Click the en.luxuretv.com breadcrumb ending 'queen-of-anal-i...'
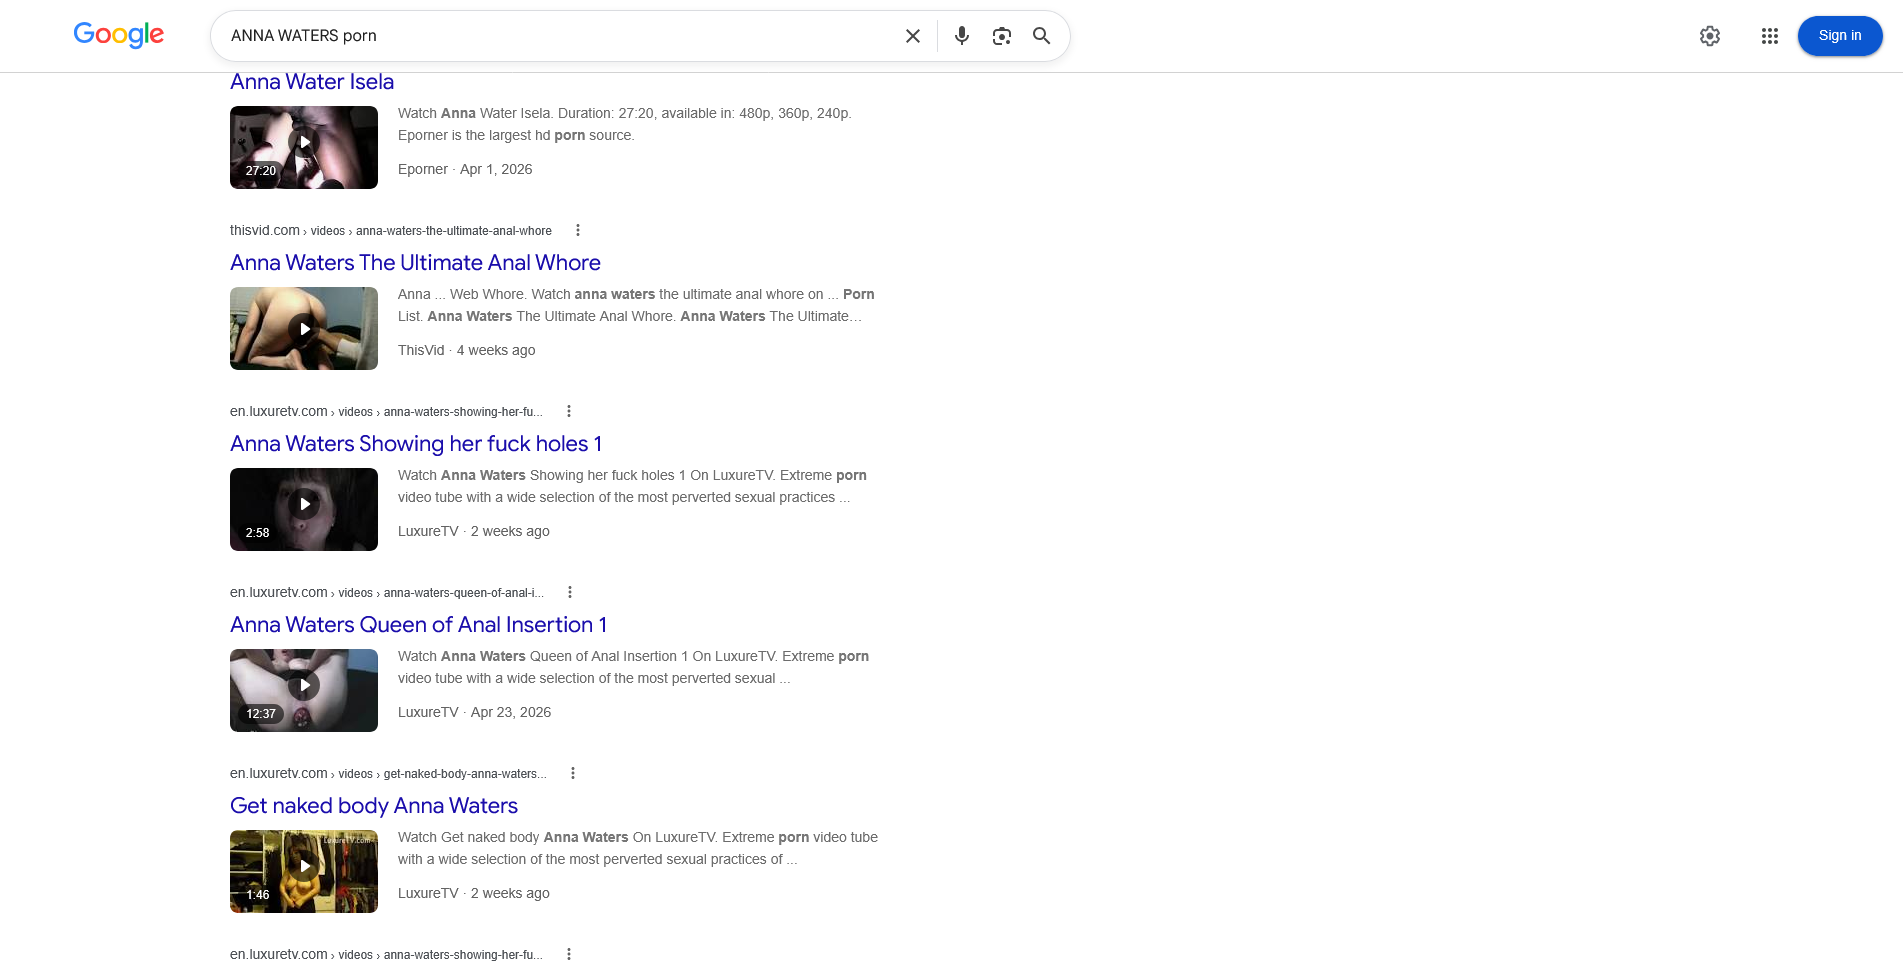1903x969 pixels. (x=387, y=592)
